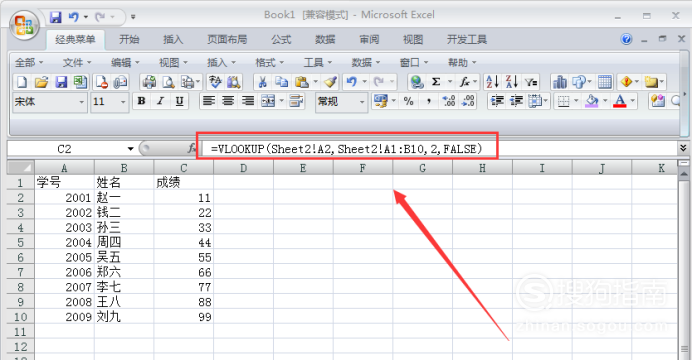Click the Increase Decimal icon

(448, 101)
